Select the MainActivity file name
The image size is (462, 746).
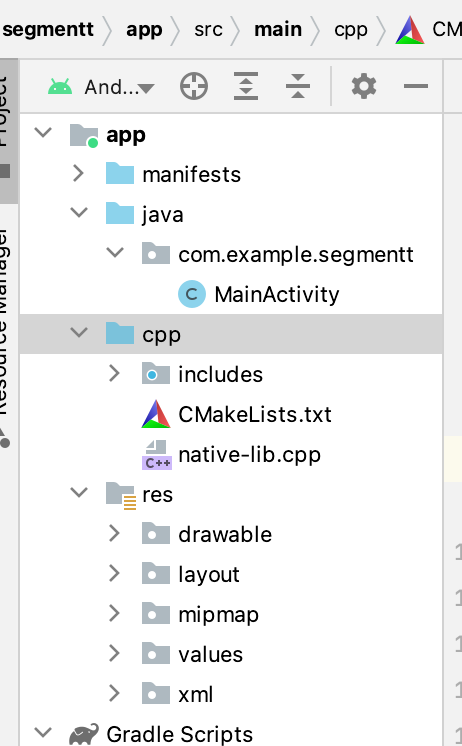(277, 294)
